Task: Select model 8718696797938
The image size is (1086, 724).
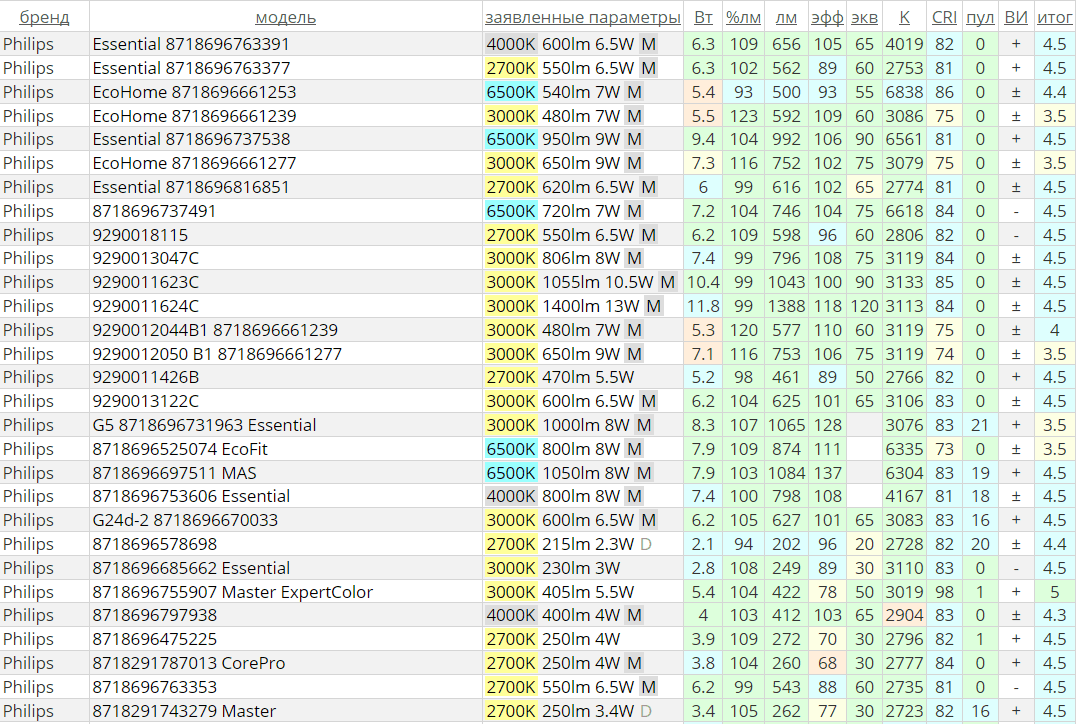Action: (x=154, y=616)
